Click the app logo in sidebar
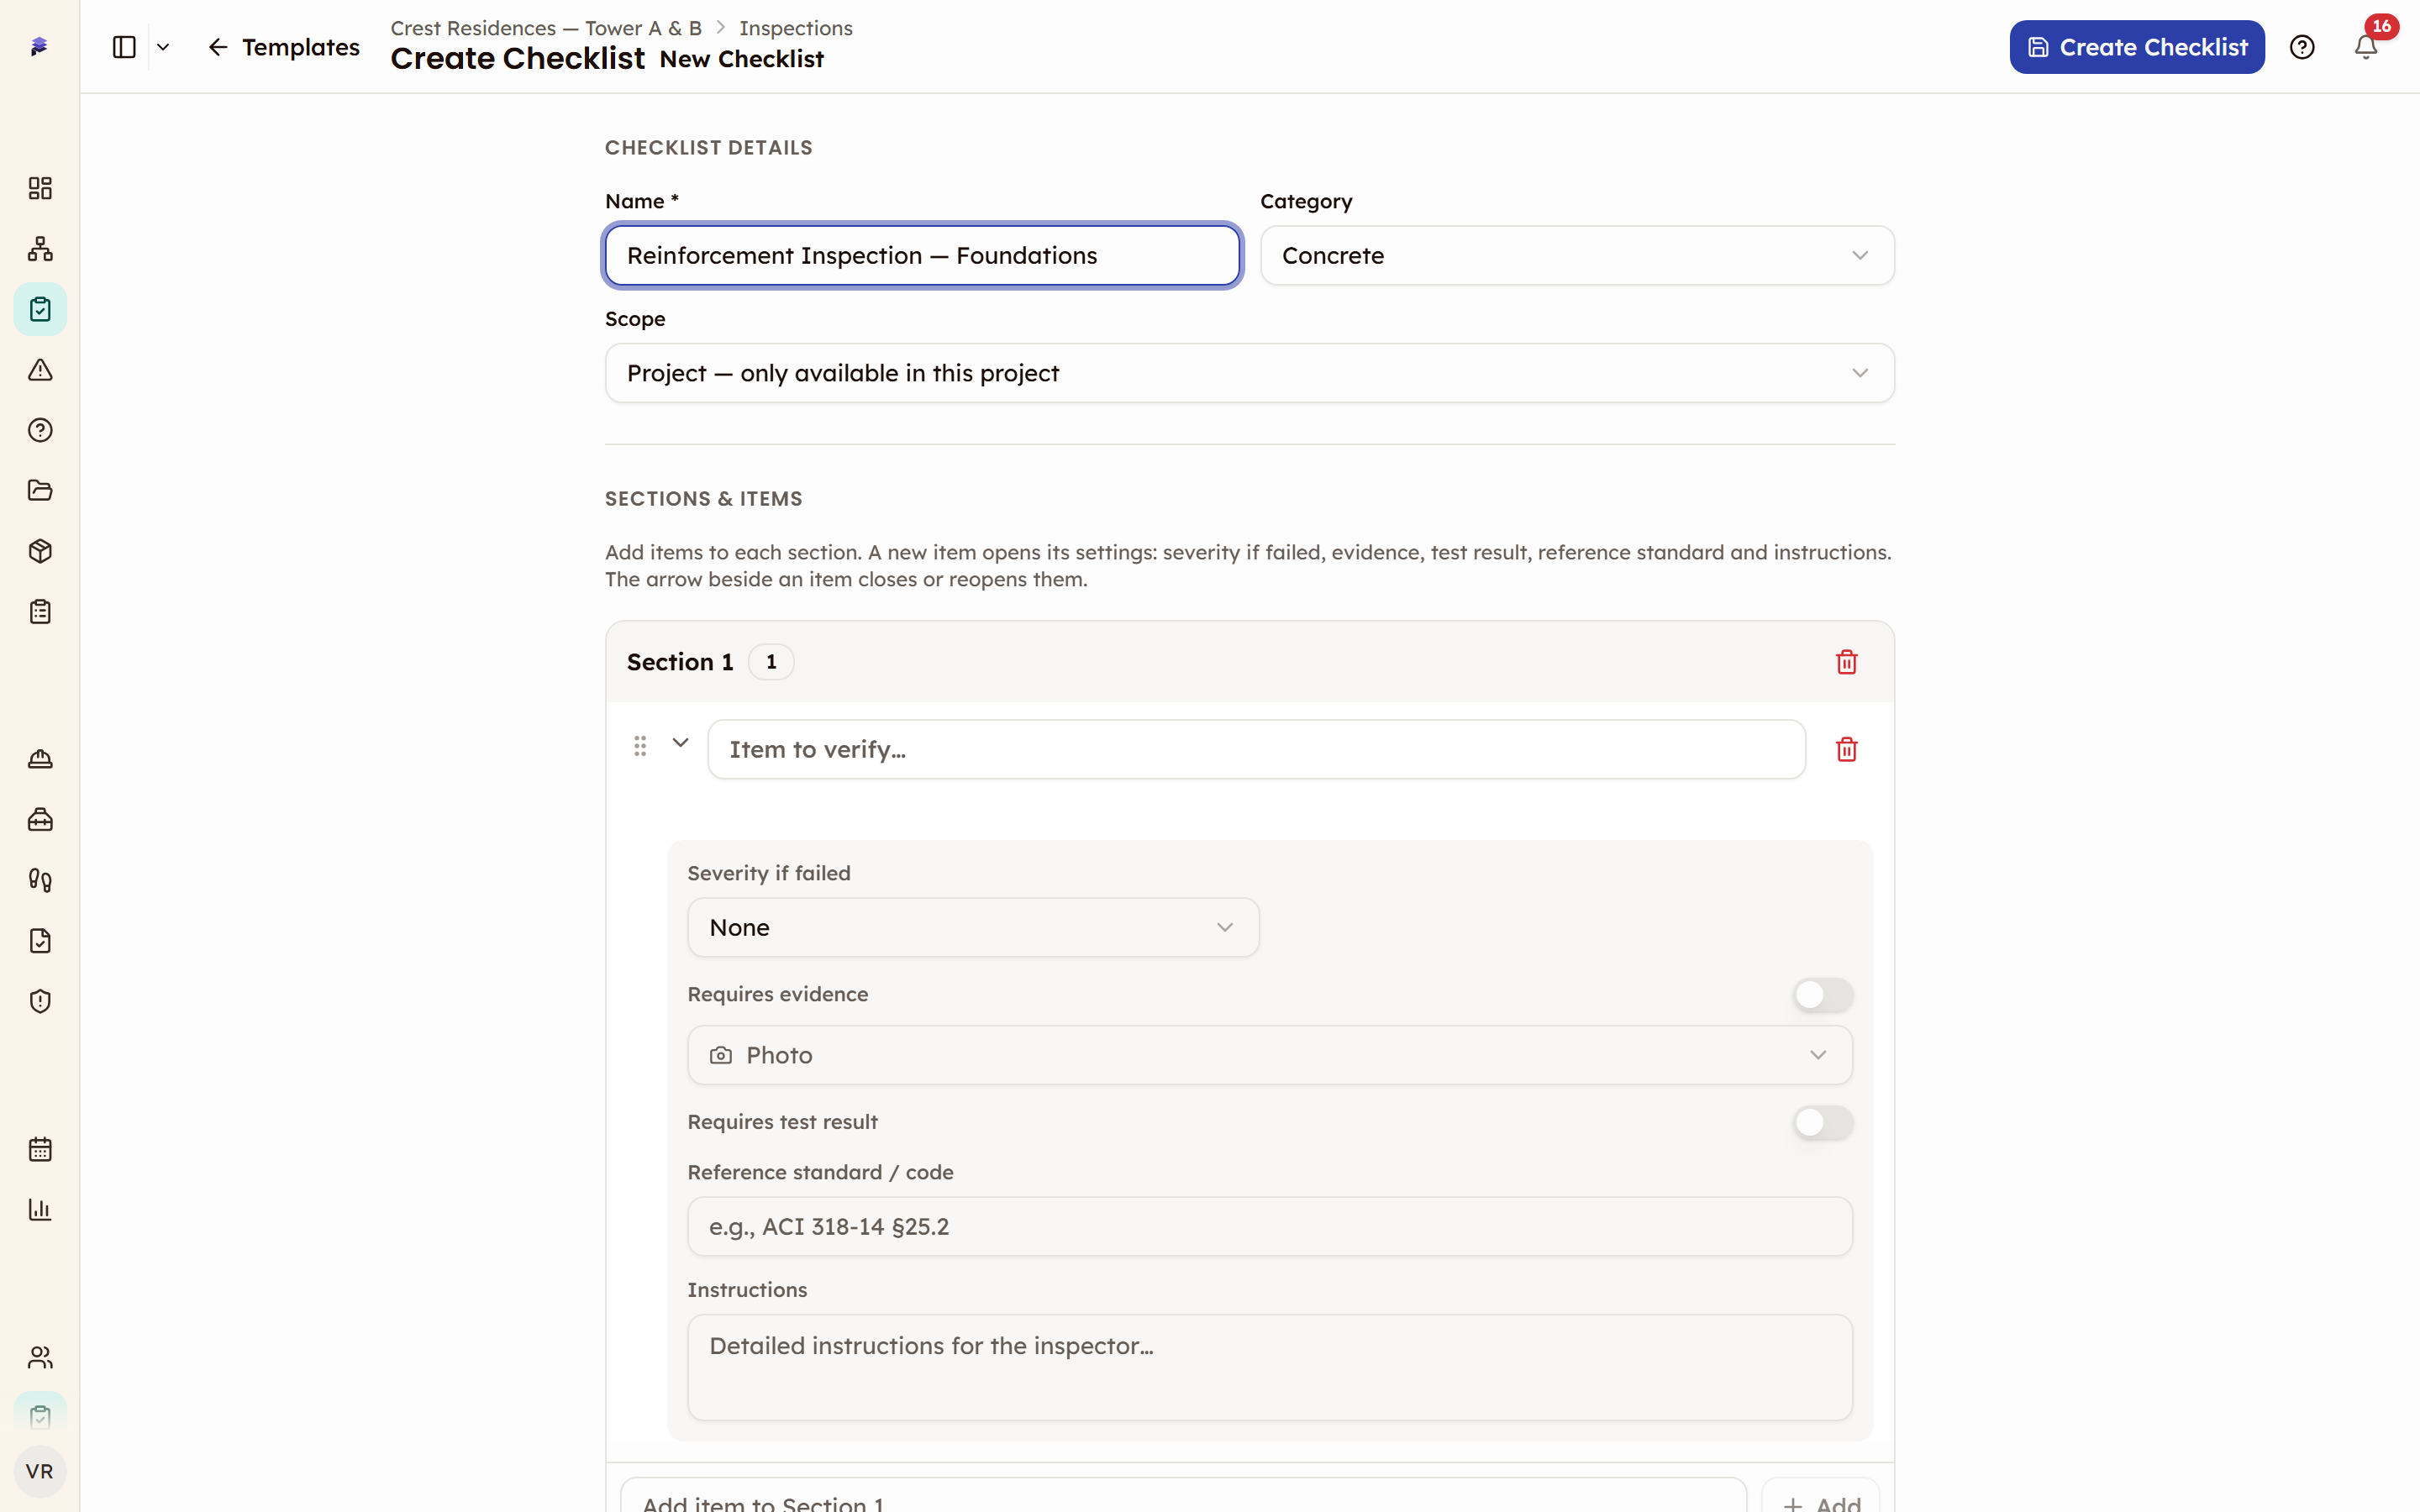The height and width of the screenshot is (1512, 2420). point(40,47)
